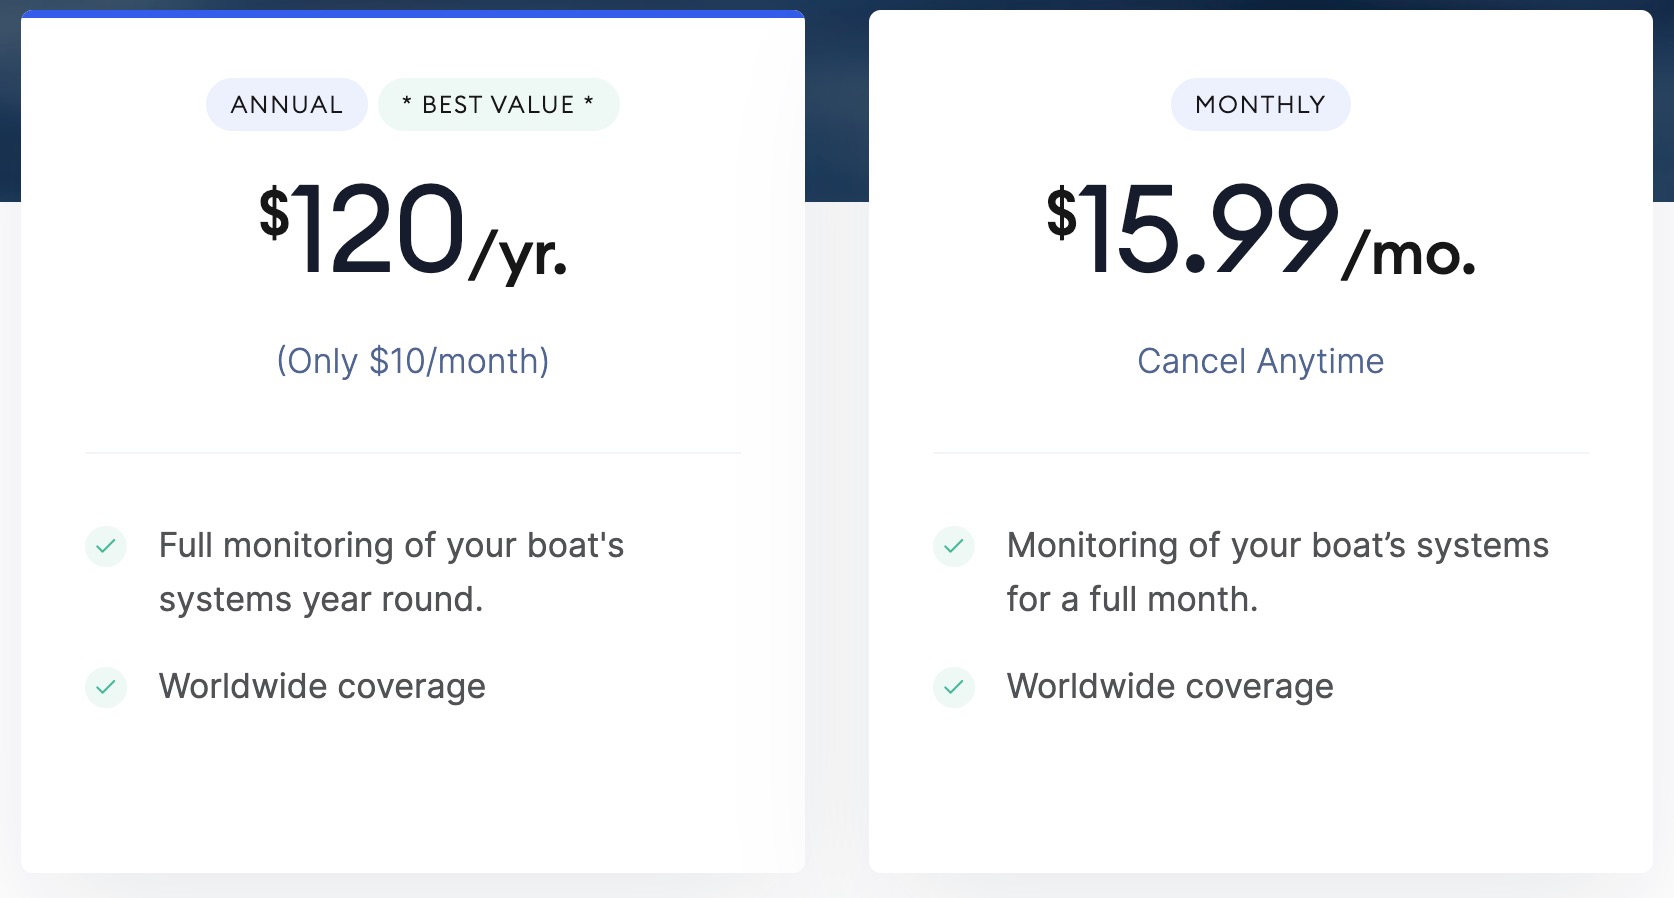
Task: Click Monitoring of your boat's systems for a full month
Action: (1278, 572)
